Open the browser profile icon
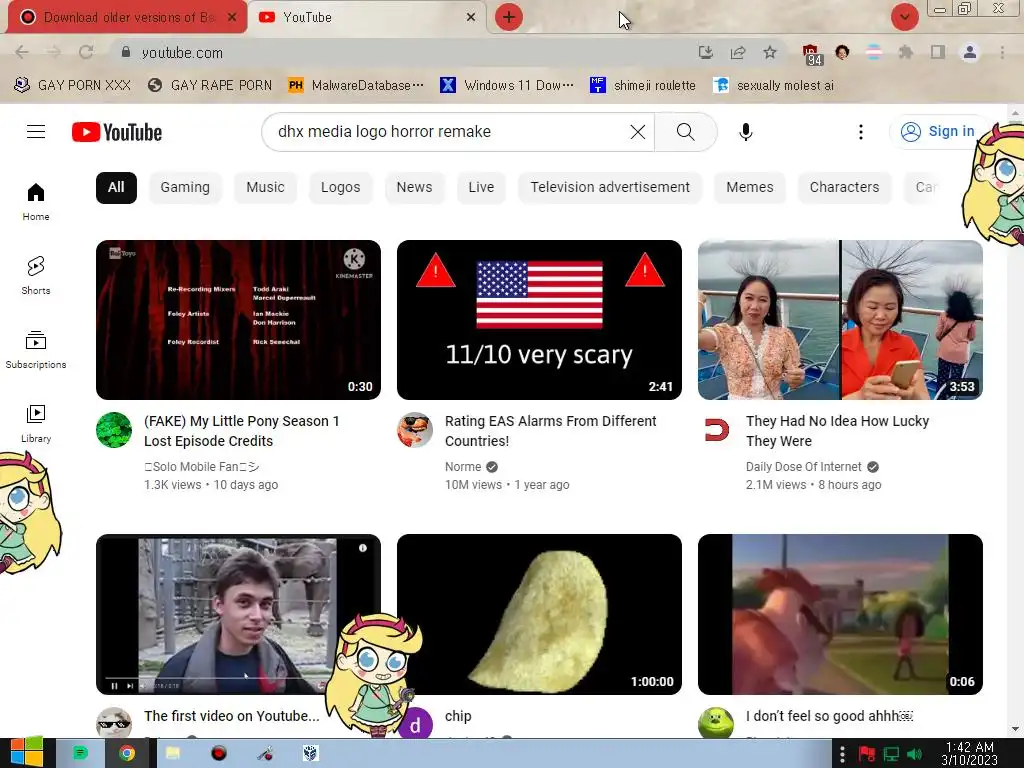The image size is (1024, 768). tap(970, 52)
